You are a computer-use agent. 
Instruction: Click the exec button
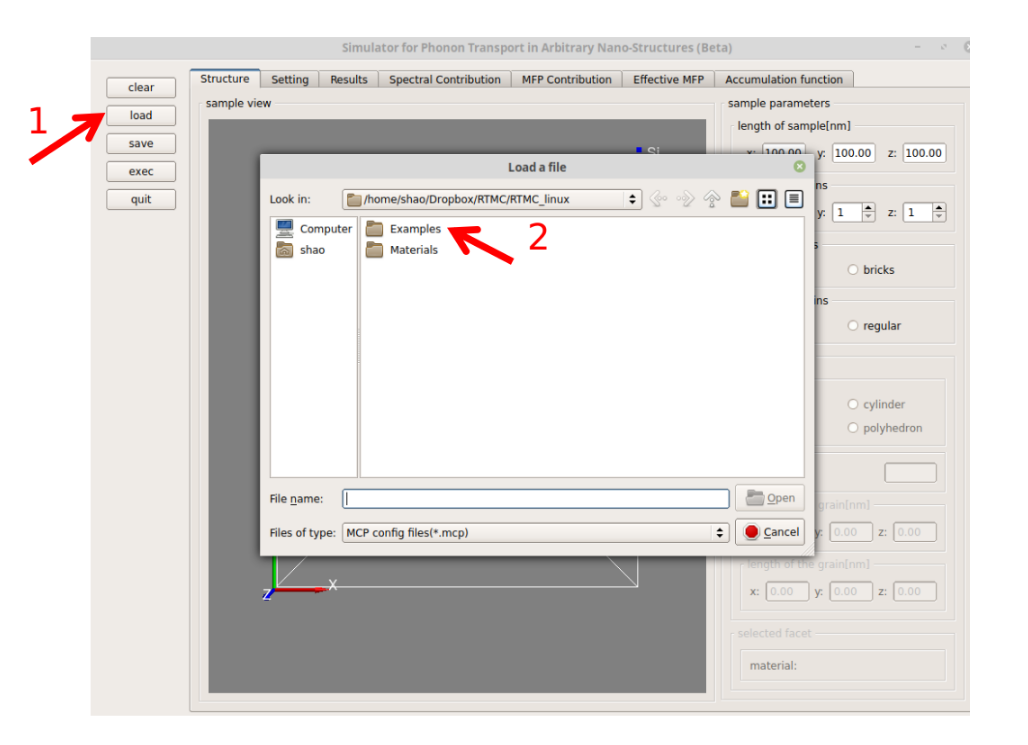tap(141, 171)
